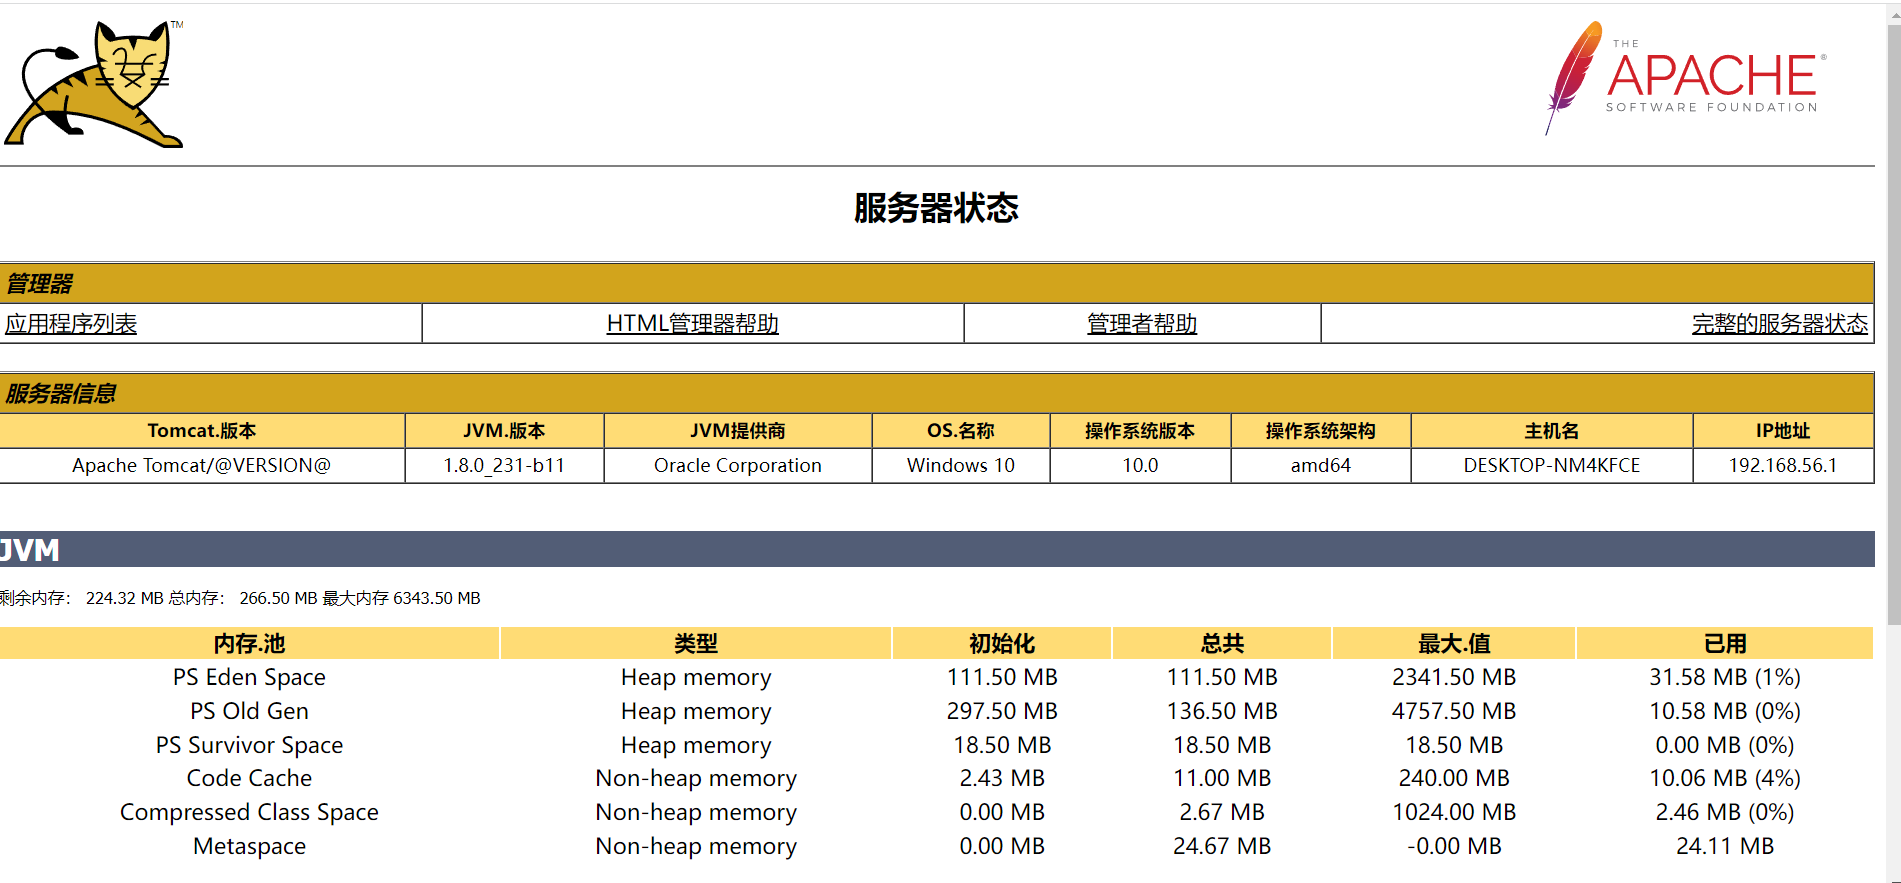Screen dimensions: 1901x883
Task: Click the 类型 column header
Action: [696, 644]
